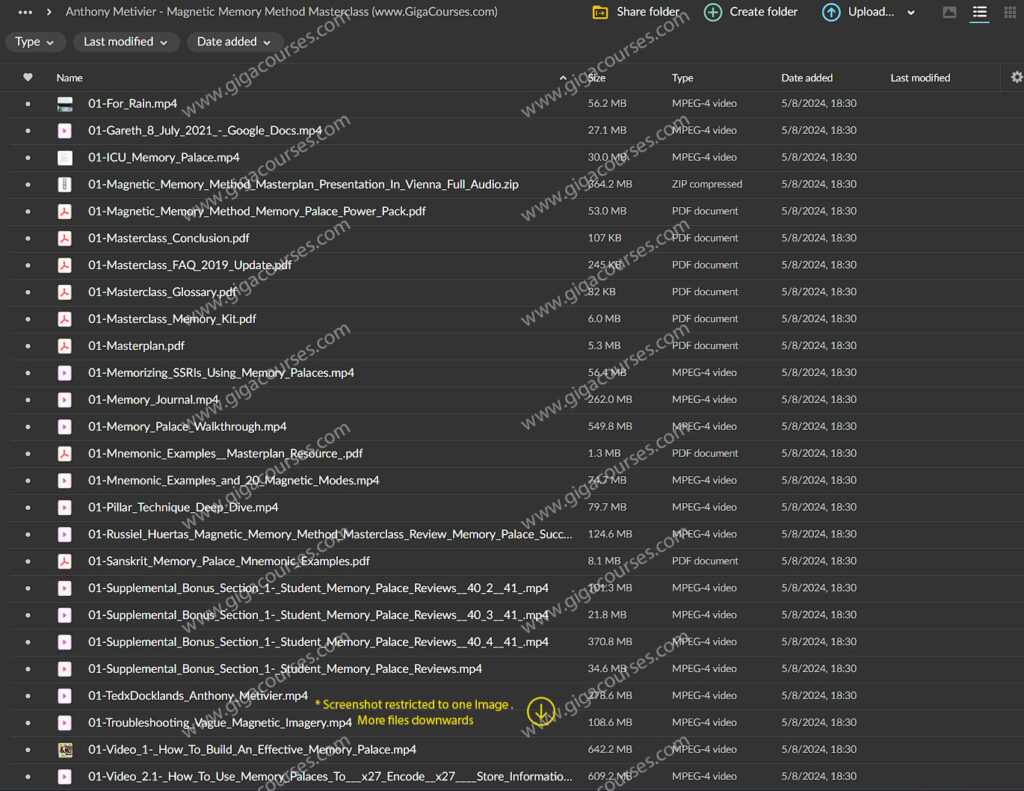Open the column settings gear
Screen dimensions: 1024x791
click(1016, 77)
